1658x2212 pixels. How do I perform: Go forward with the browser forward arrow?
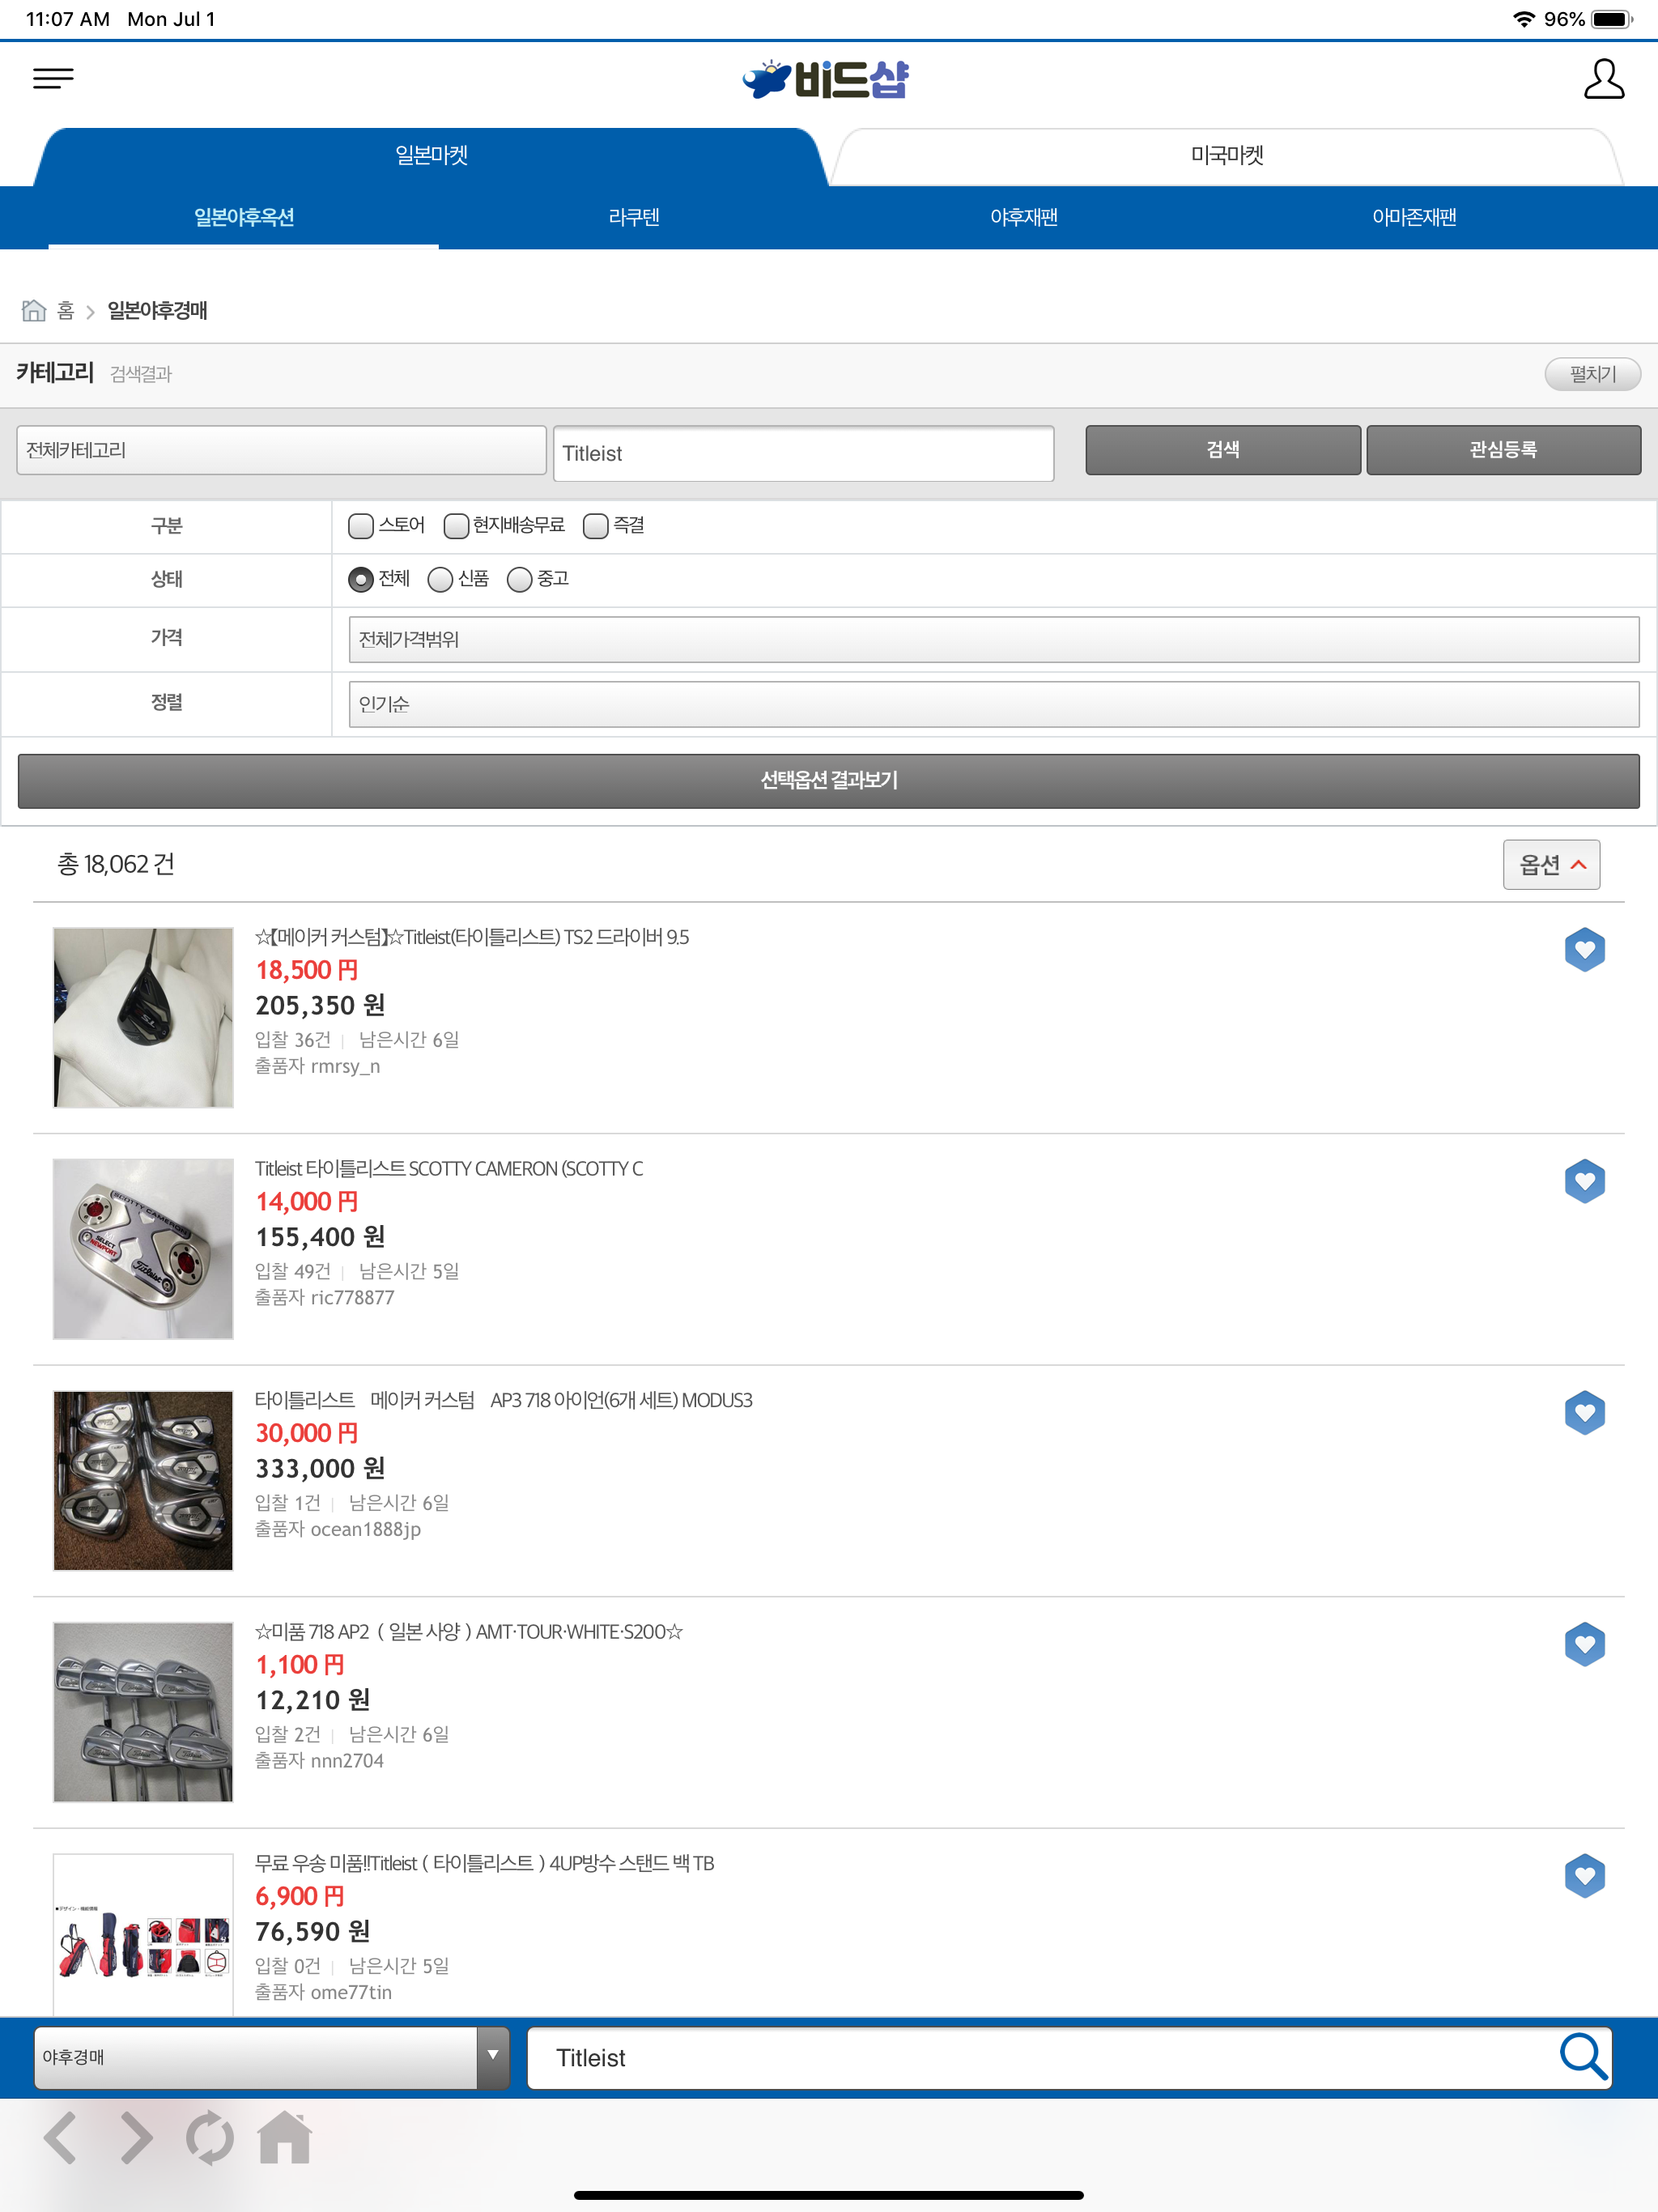click(x=136, y=2138)
